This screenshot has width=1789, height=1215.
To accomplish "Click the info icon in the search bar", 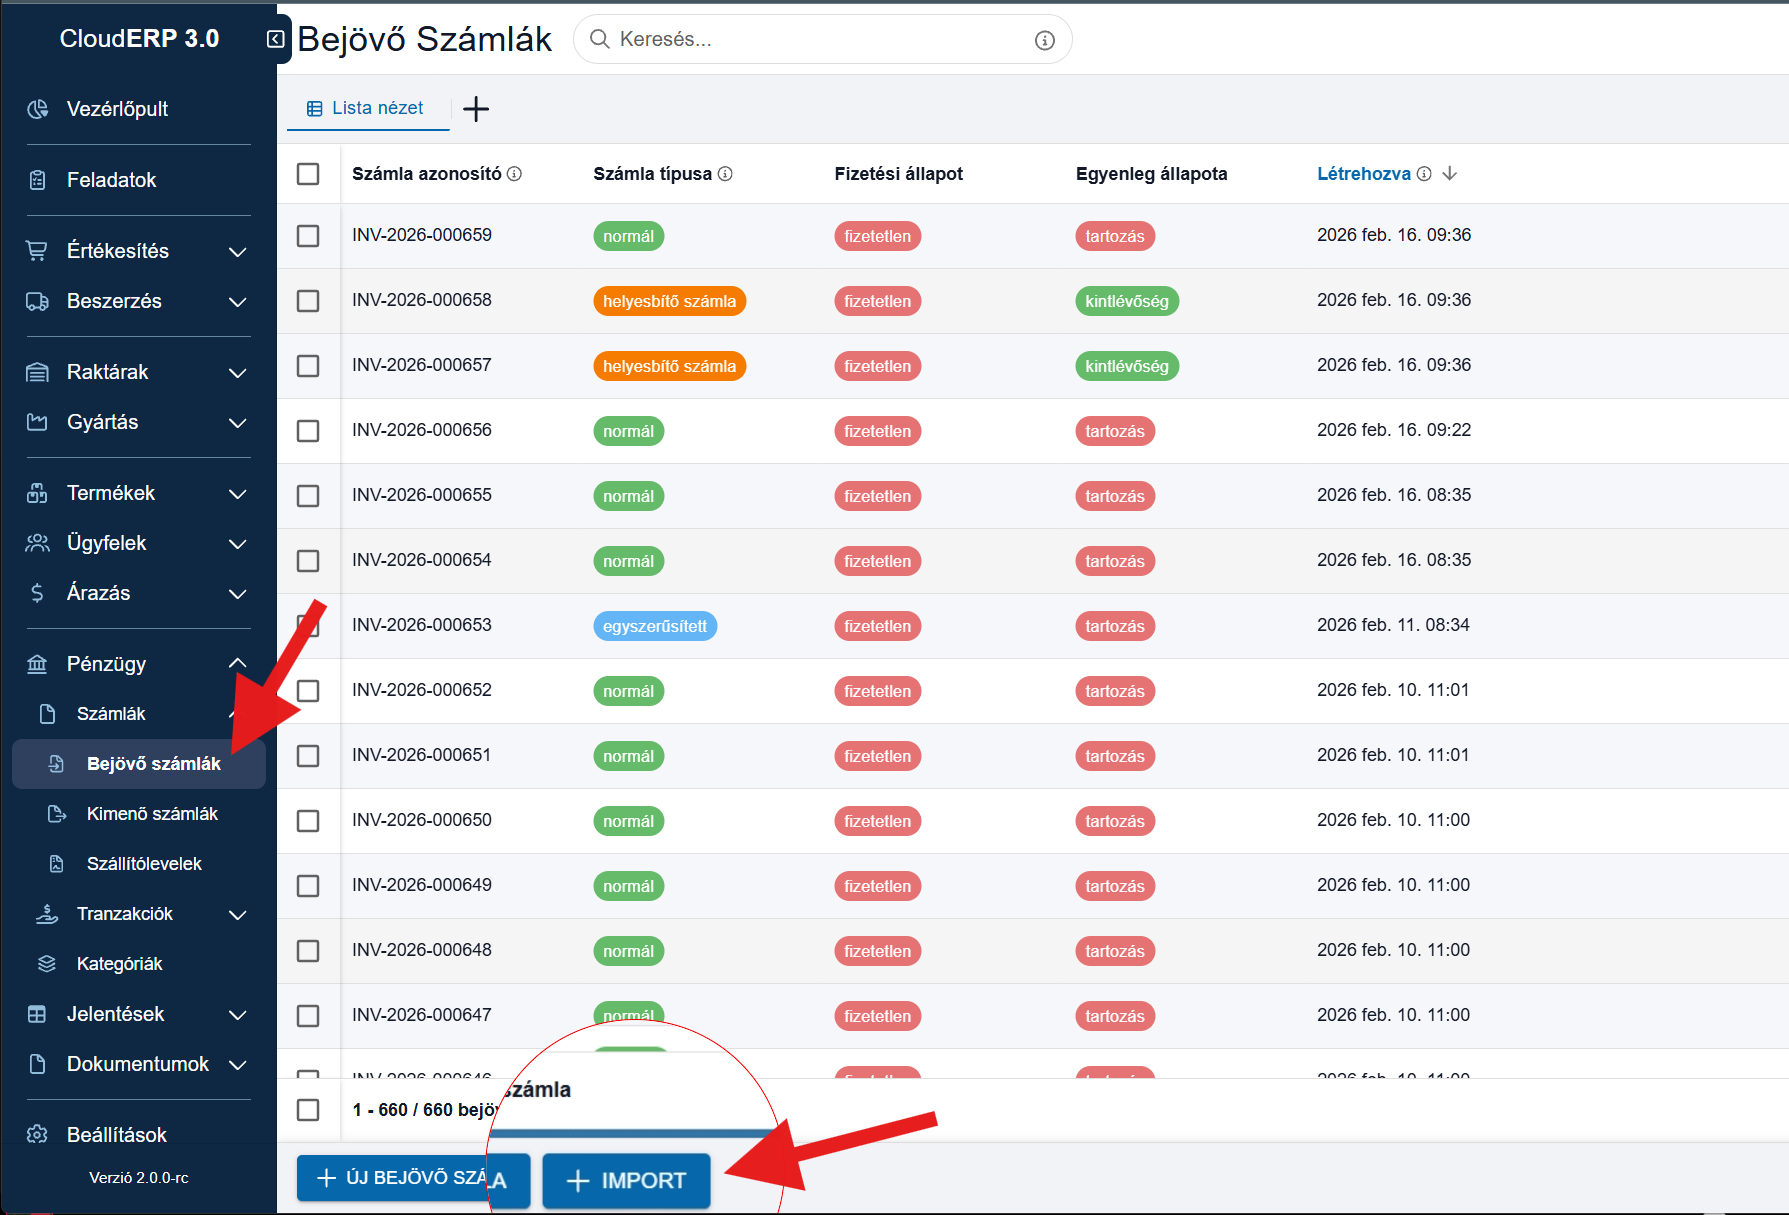I will point(1044,40).
